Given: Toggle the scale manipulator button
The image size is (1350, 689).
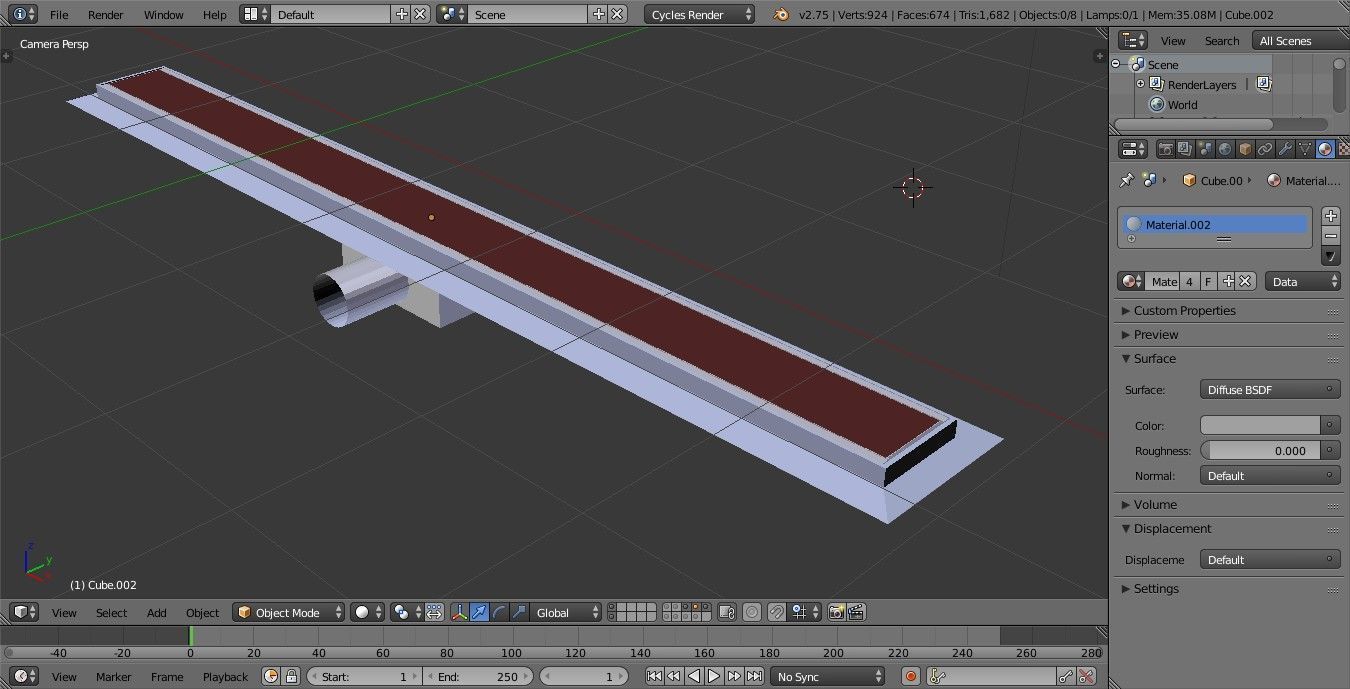Looking at the screenshot, I should pos(520,612).
